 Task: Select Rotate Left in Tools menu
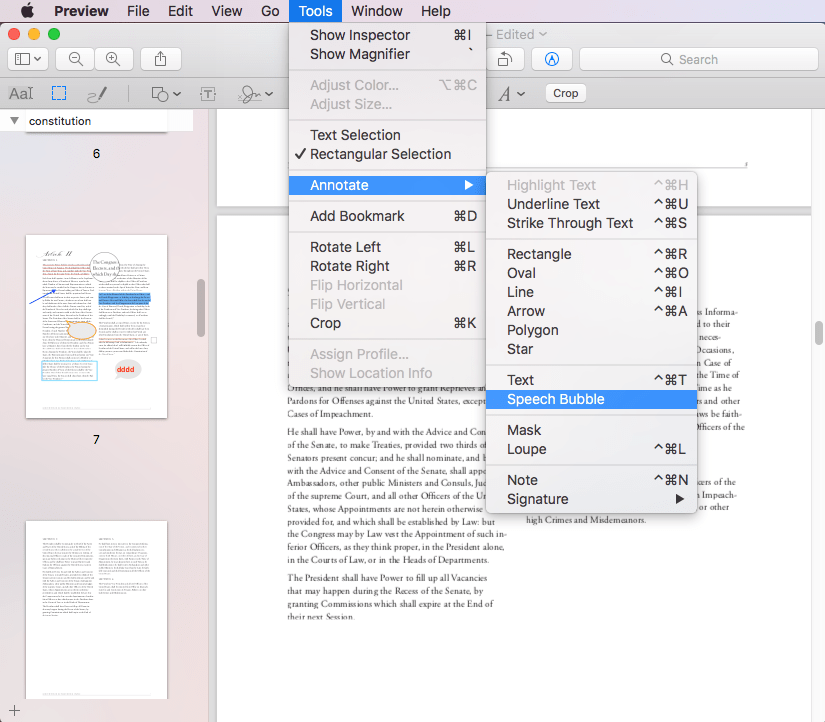tap(345, 247)
